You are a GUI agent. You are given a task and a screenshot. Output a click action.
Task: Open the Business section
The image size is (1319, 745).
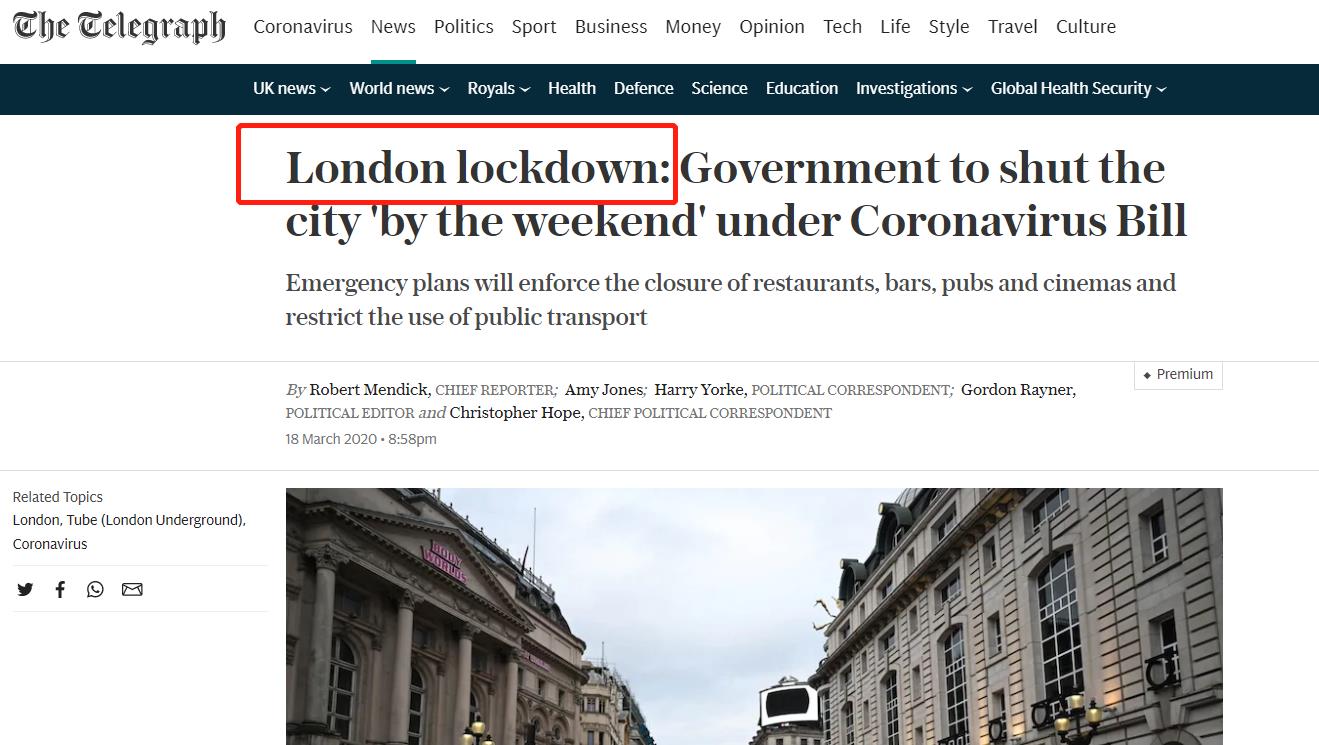[x=611, y=27]
